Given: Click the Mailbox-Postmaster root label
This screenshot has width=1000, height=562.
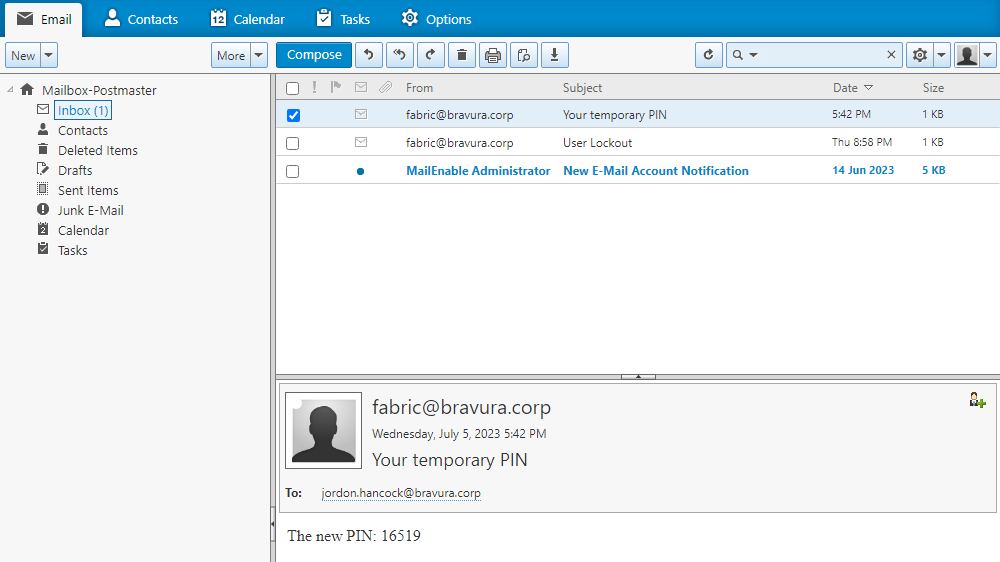Looking at the screenshot, I should click(99, 91).
